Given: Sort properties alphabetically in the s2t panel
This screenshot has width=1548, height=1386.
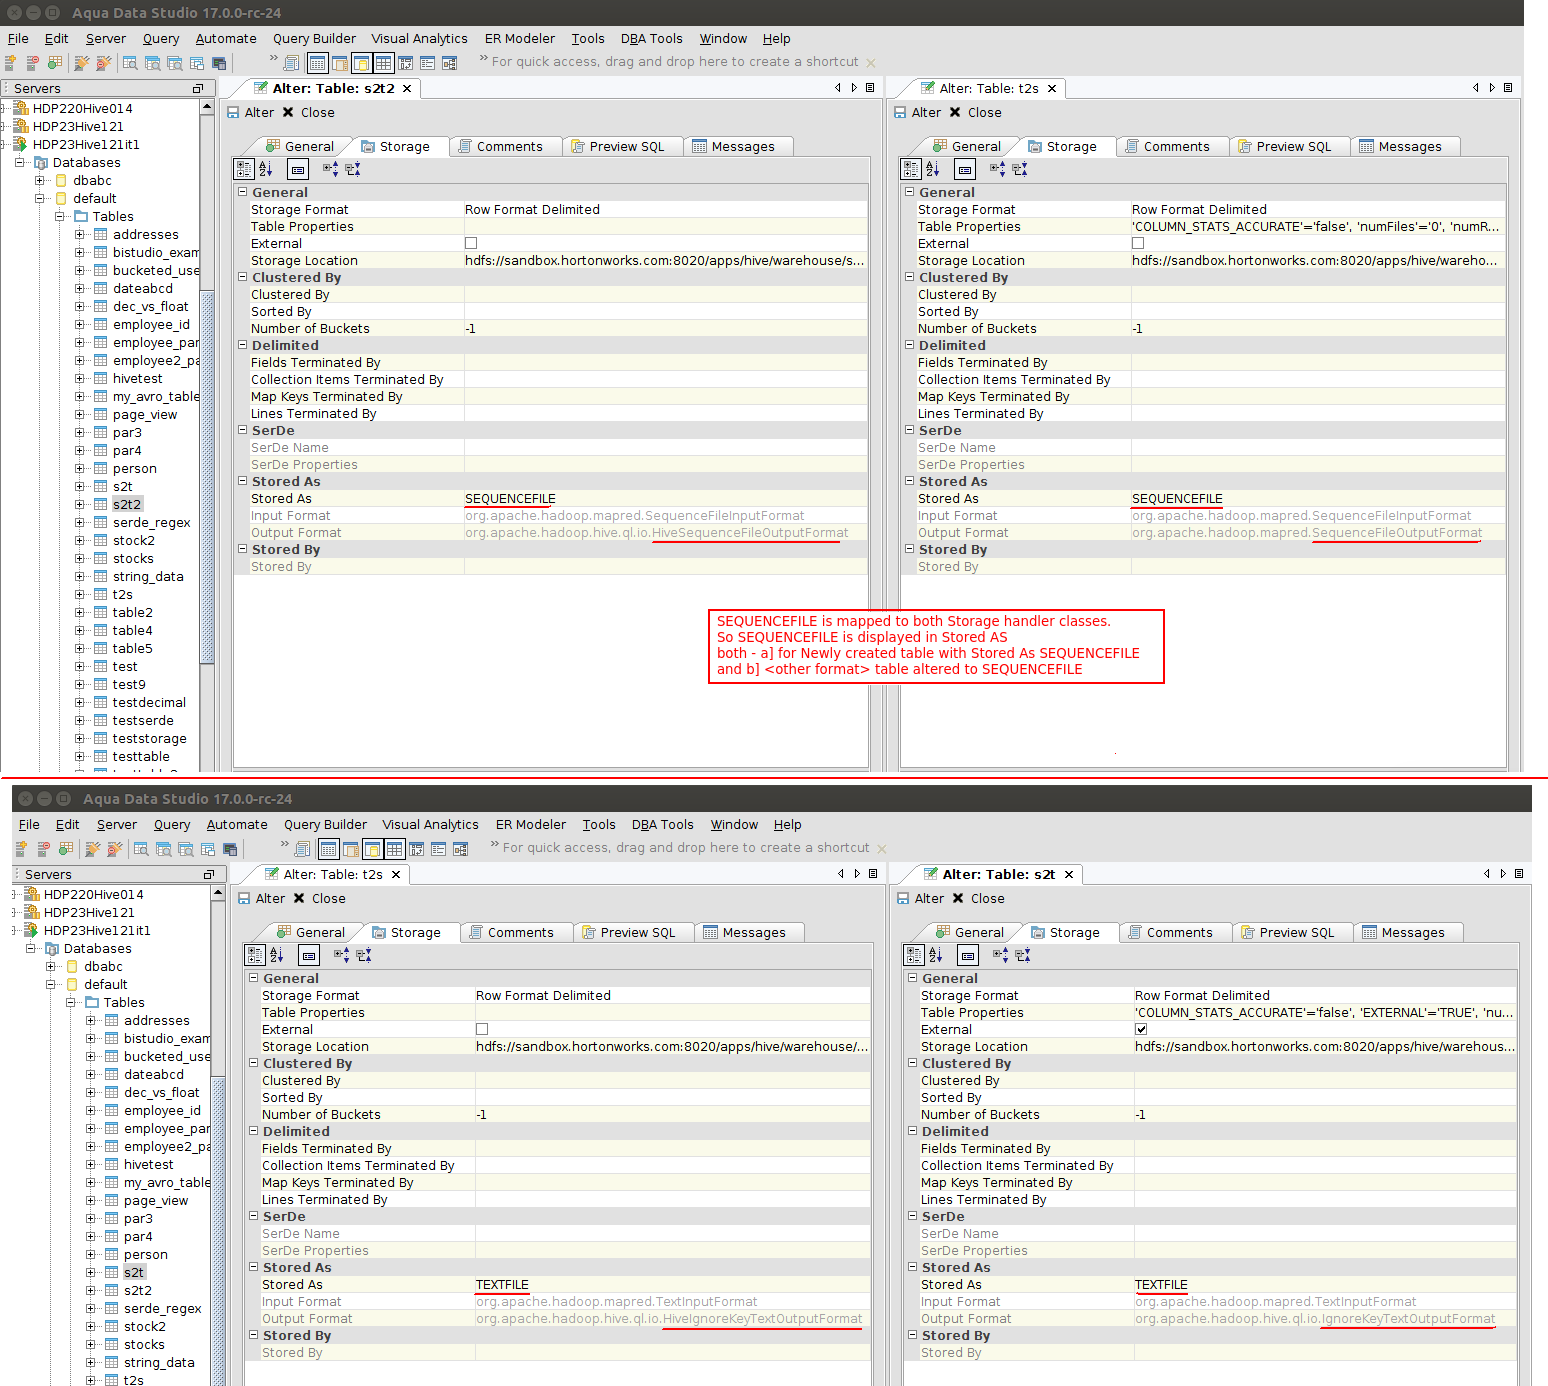Looking at the screenshot, I should [936, 955].
